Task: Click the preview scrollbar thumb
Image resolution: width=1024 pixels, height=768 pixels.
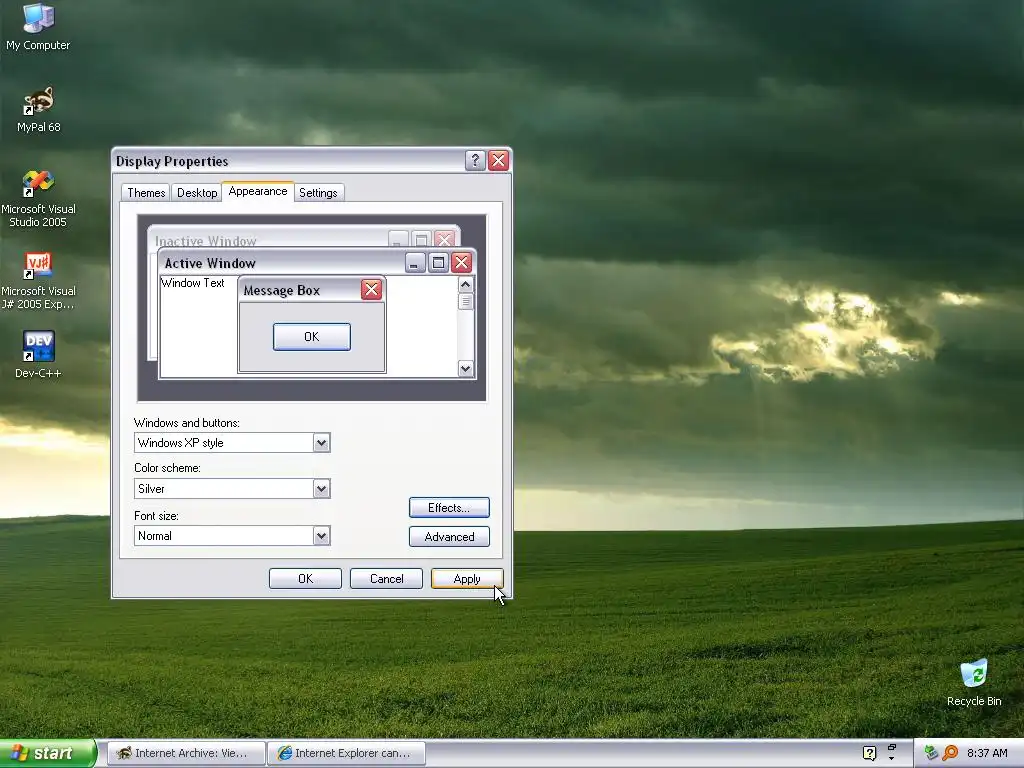Action: pyautogui.click(x=465, y=302)
